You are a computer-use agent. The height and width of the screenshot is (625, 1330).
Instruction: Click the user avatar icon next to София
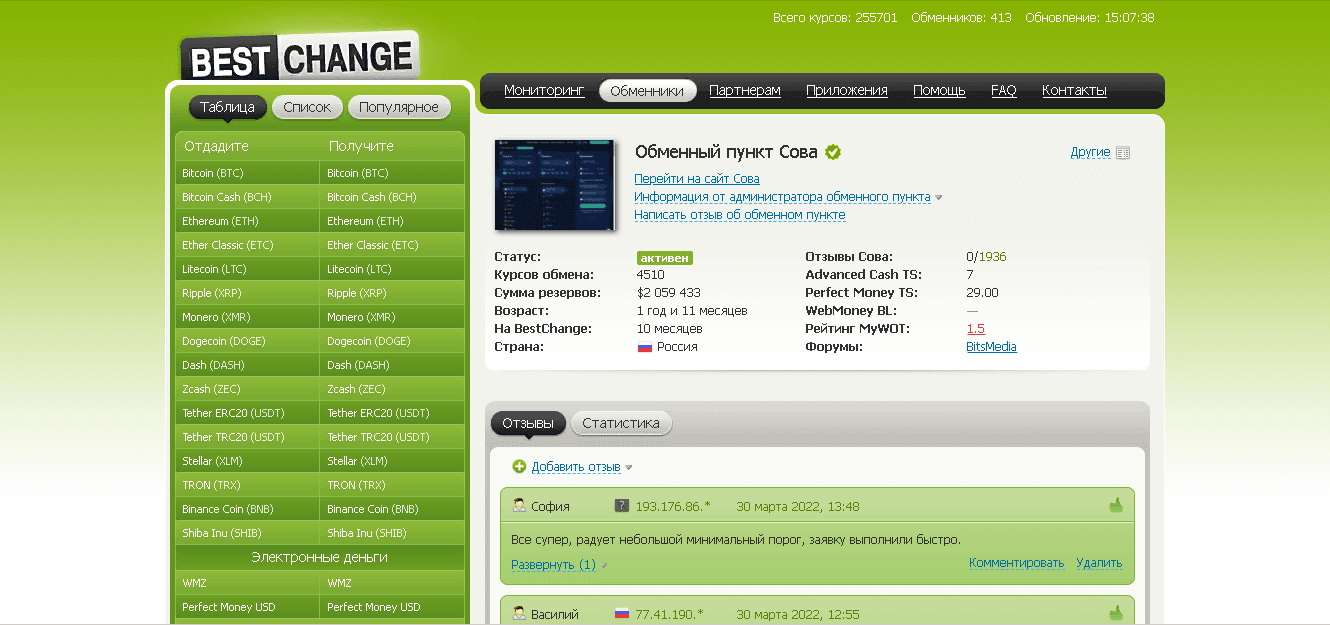(519, 506)
